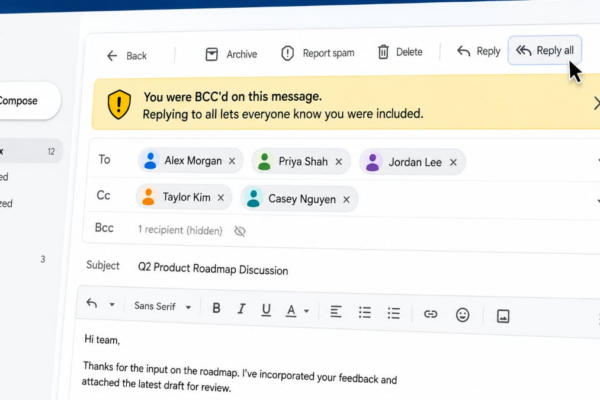Screen dimensions: 600x400
Task: Open the undo dropdown arrow
Action: 112,305
